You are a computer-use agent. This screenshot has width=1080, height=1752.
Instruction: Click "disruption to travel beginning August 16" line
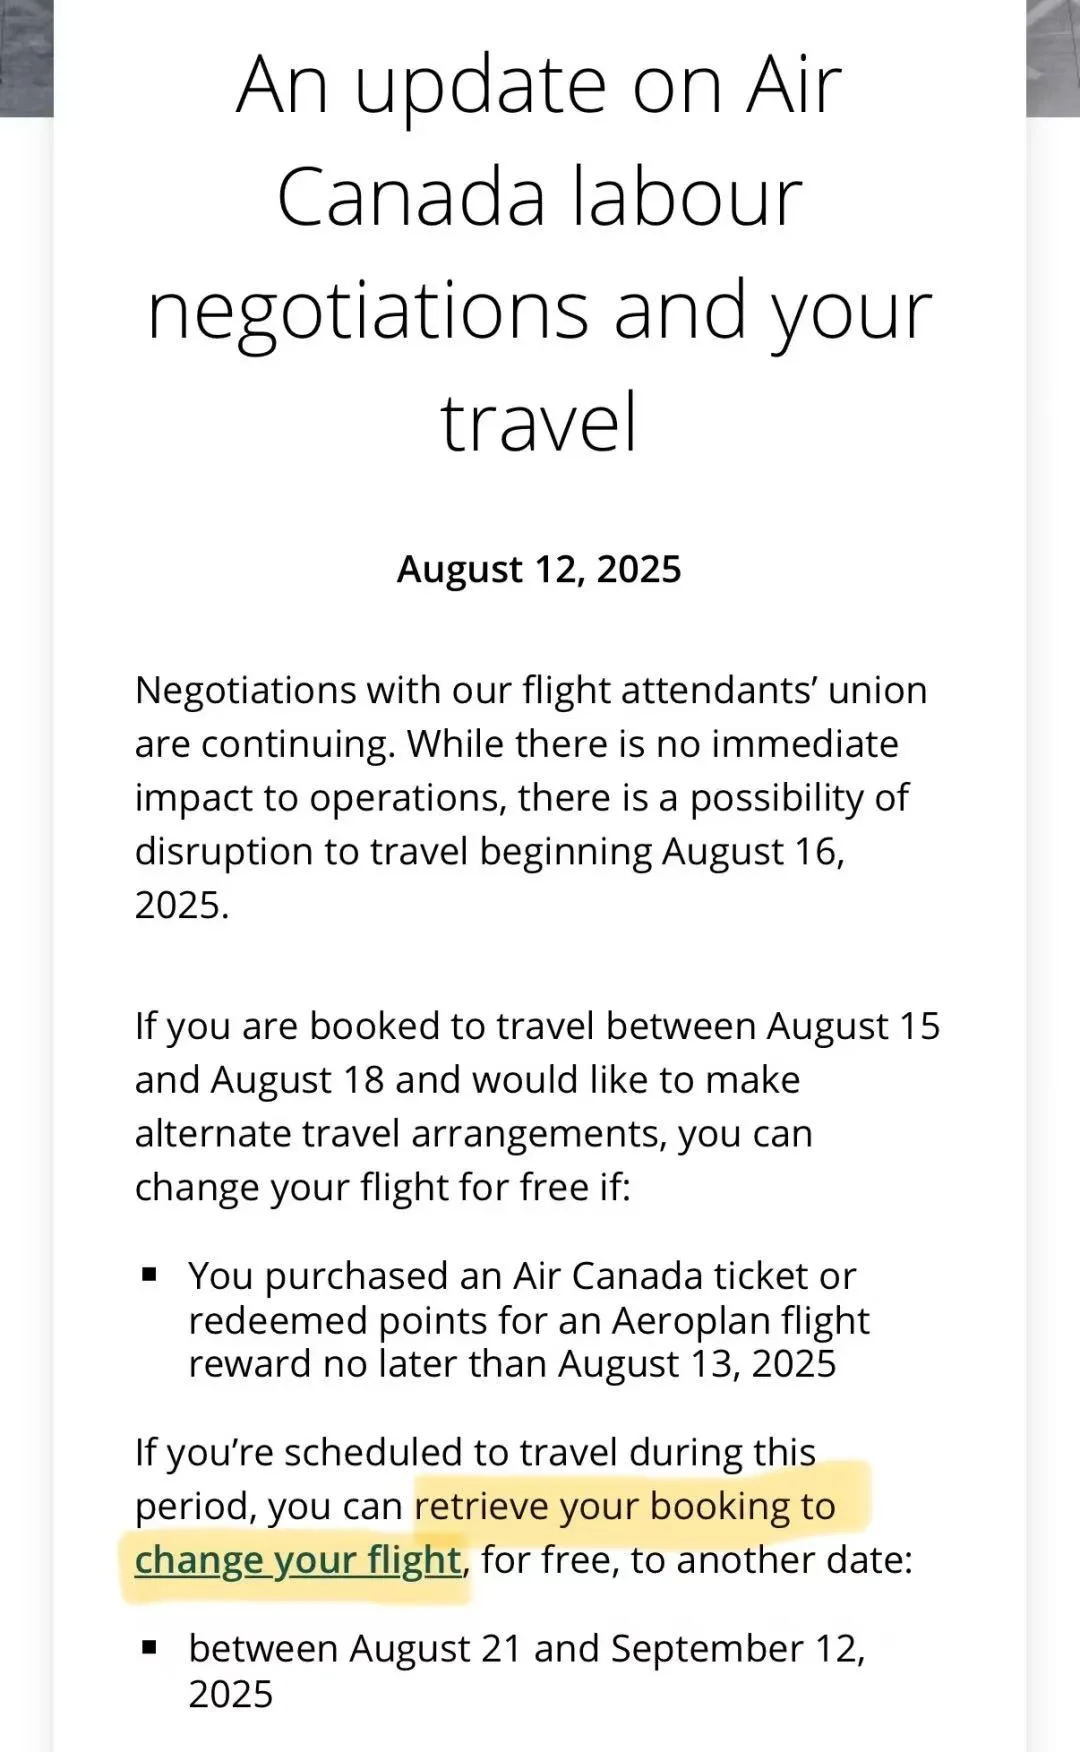(489, 852)
